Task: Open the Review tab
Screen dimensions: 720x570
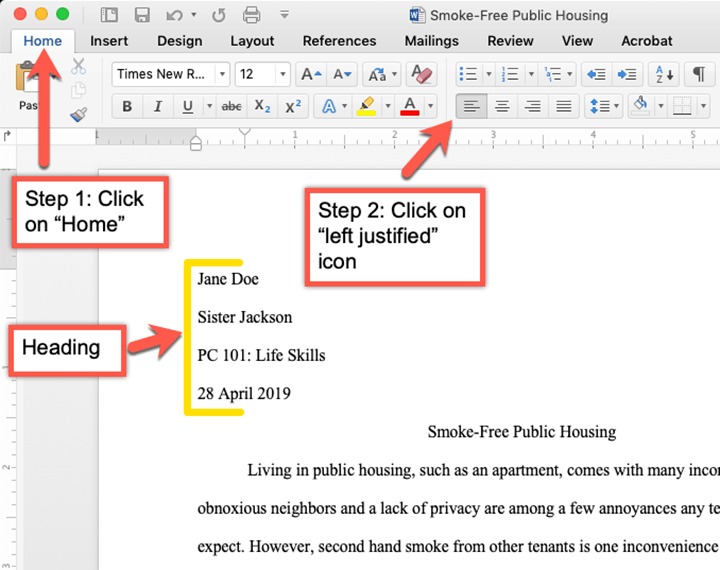Action: click(x=510, y=41)
